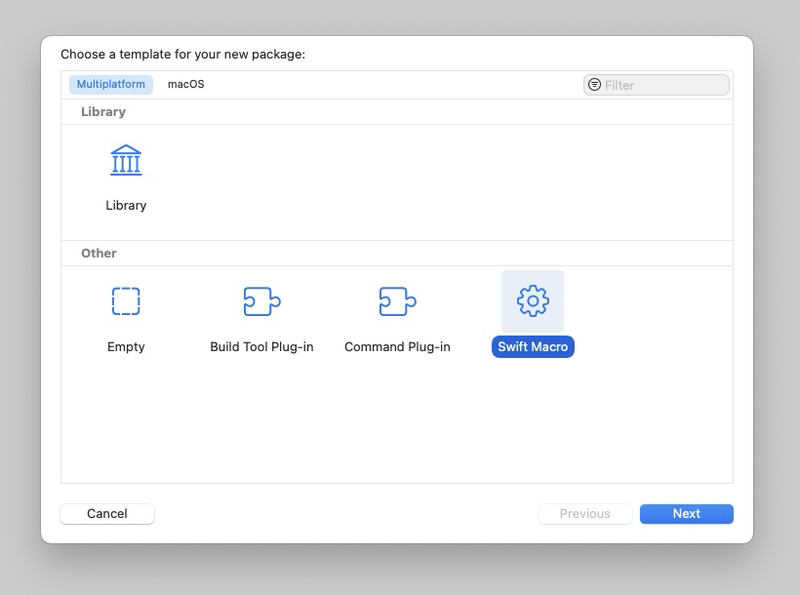Click the Library section header

(102, 111)
